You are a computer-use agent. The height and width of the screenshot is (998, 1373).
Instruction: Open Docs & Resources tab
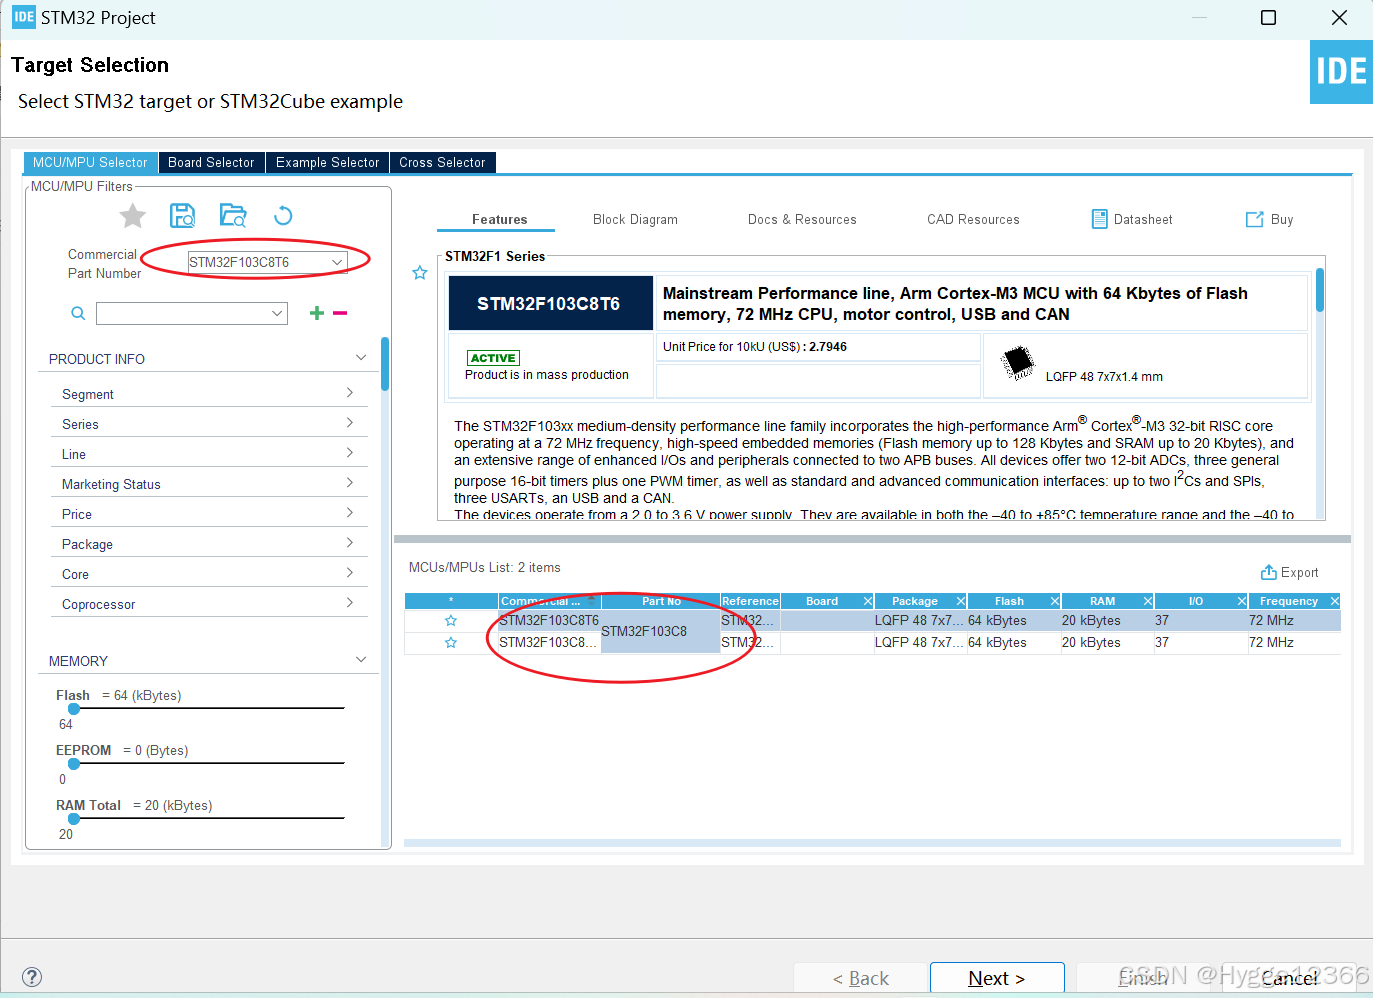pos(802,219)
